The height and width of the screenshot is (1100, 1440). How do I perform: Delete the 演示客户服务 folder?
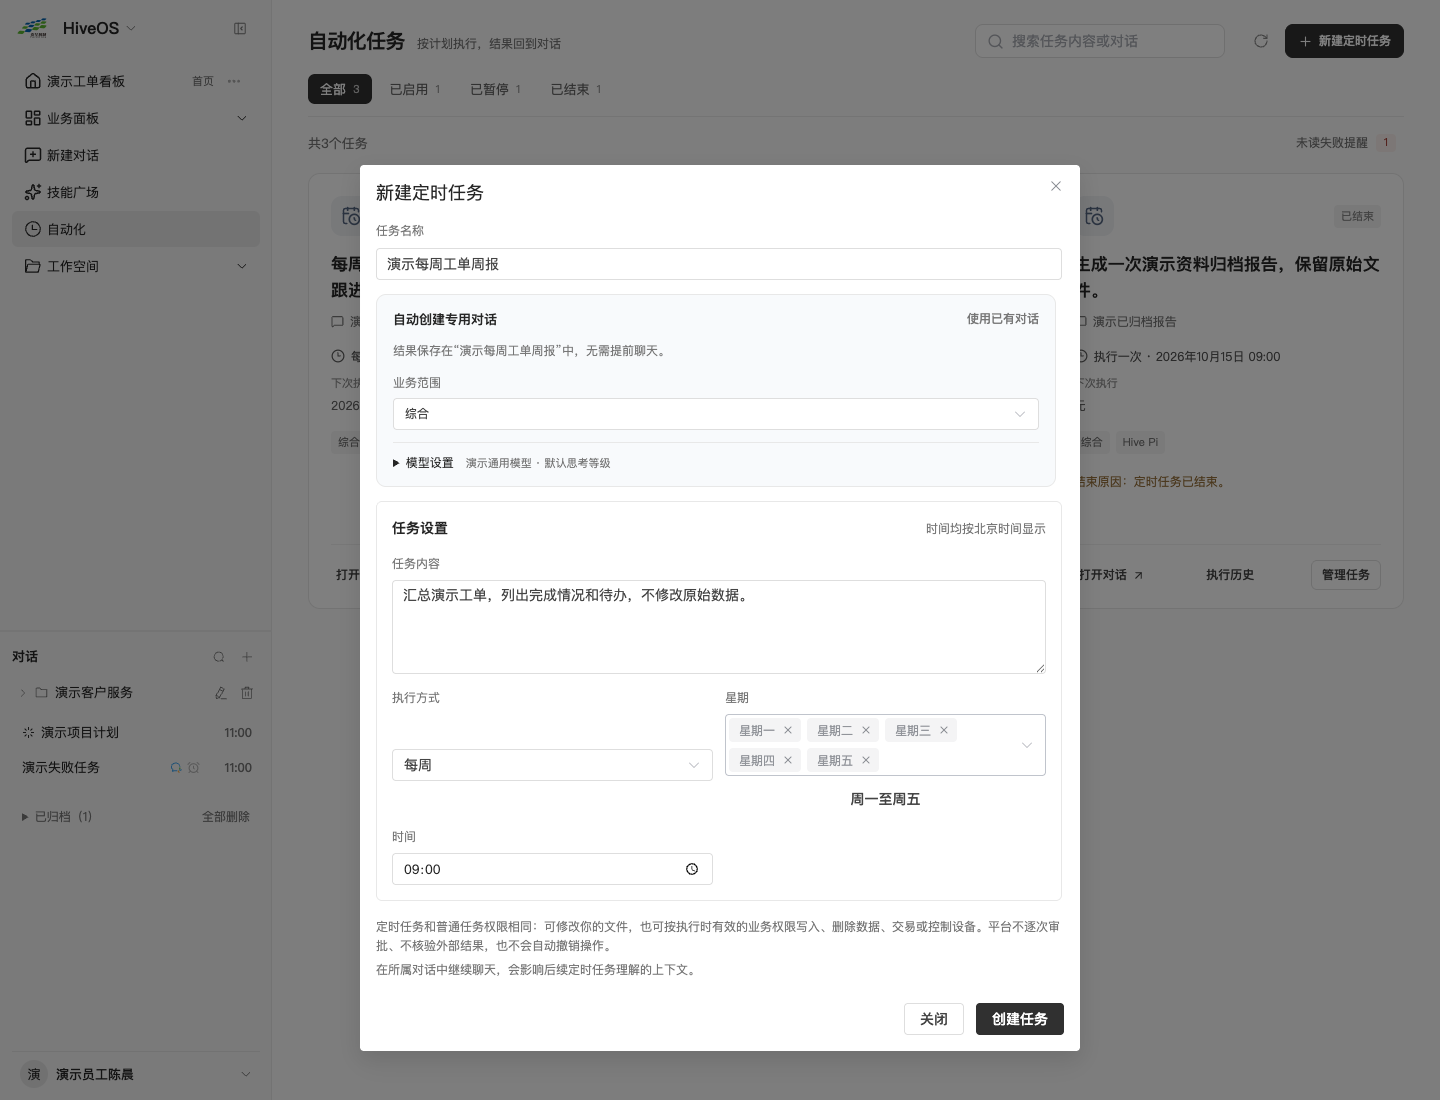[247, 693]
